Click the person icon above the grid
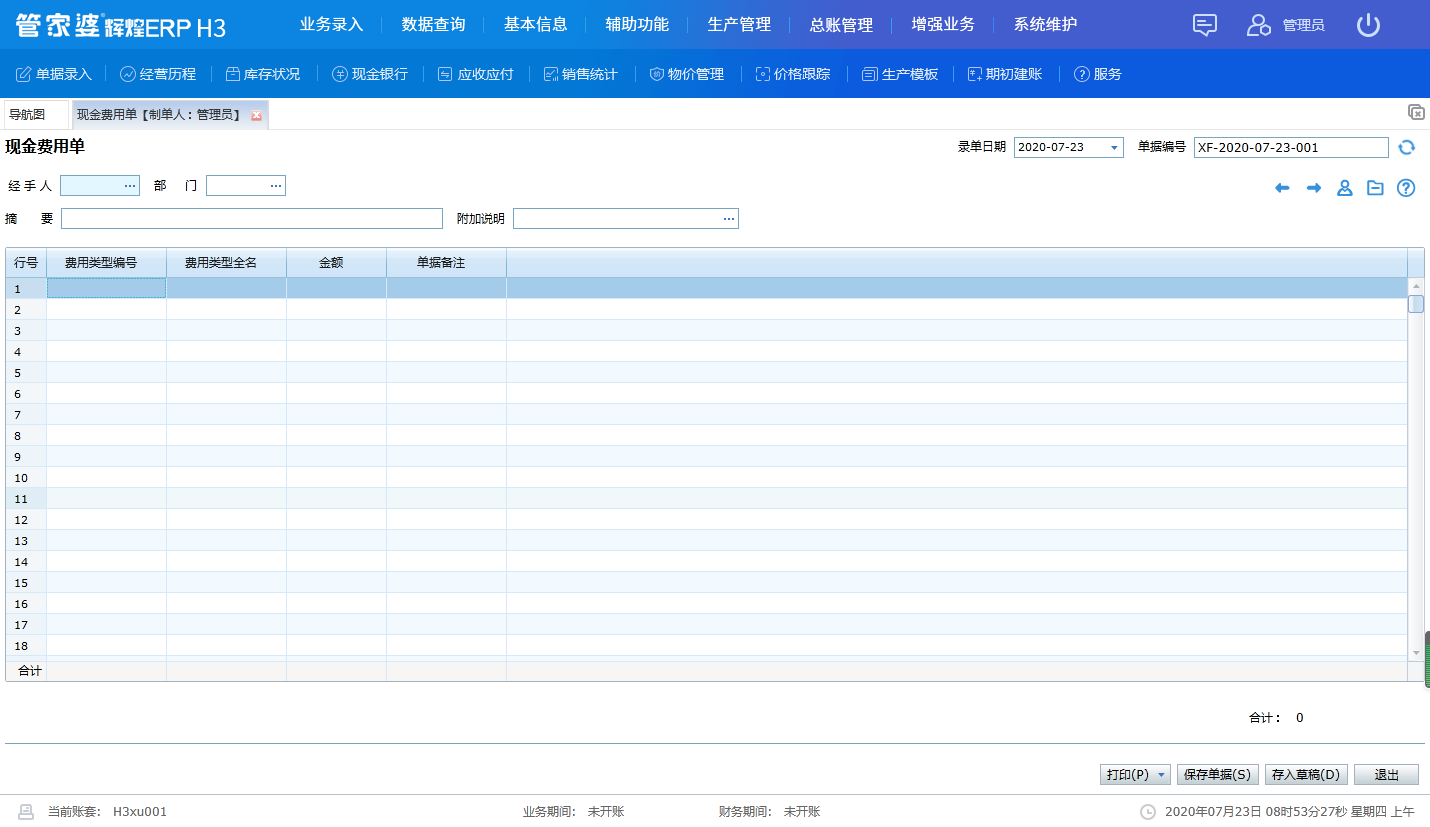The width and height of the screenshot is (1430, 827). tap(1345, 188)
